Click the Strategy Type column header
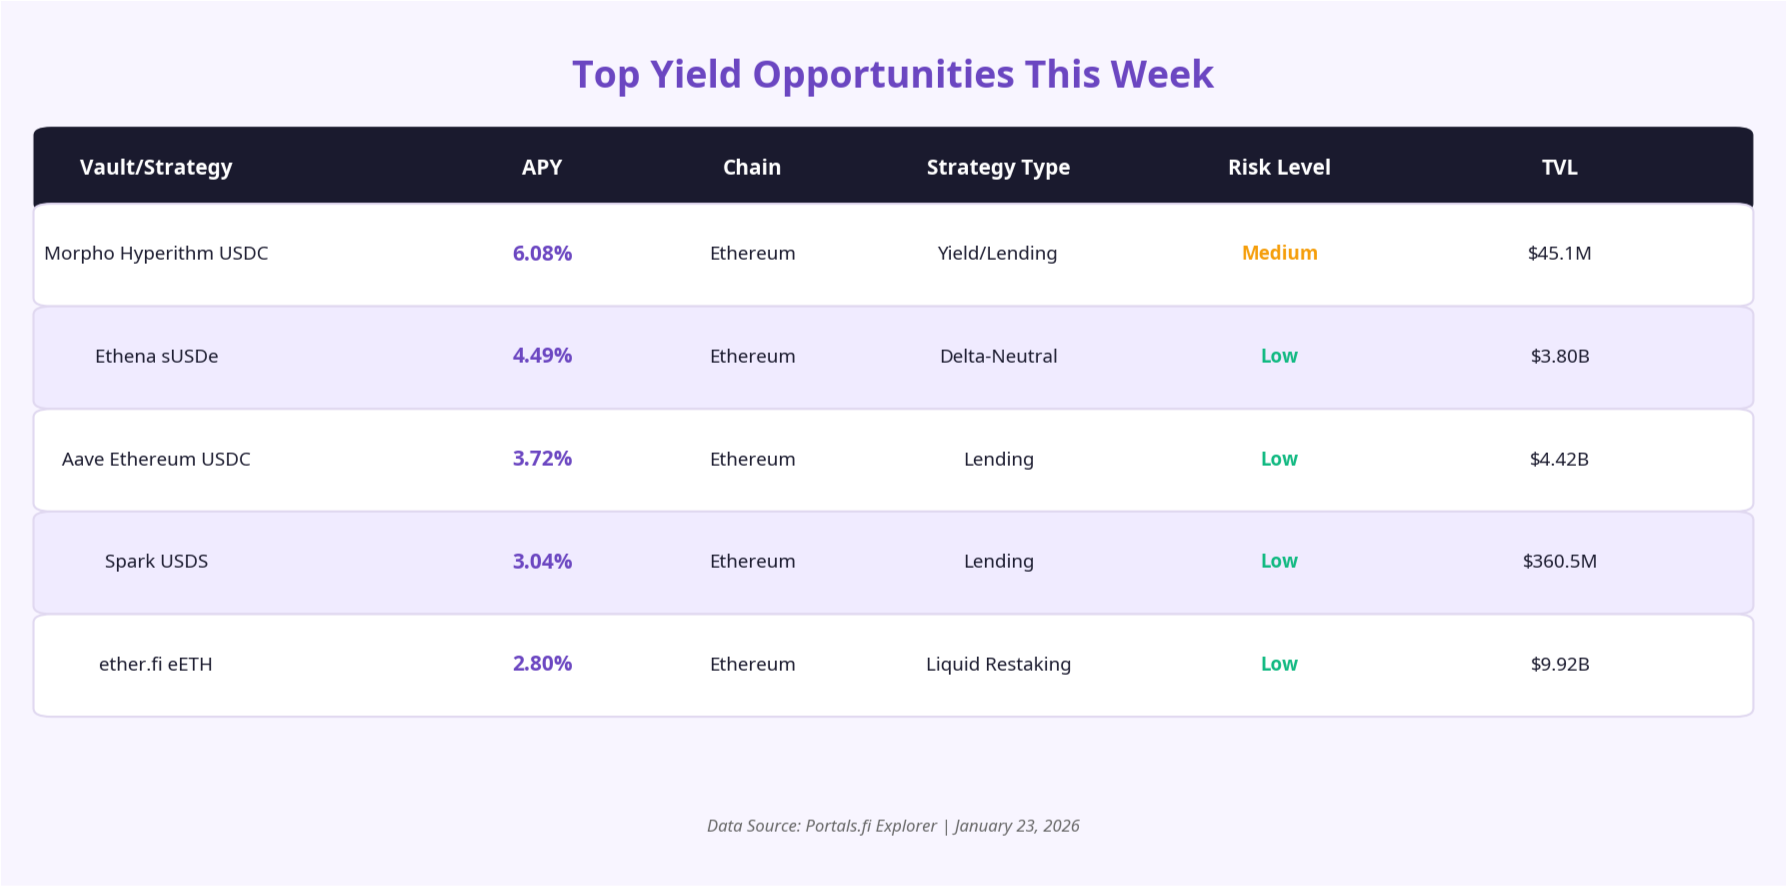This screenshot has height=886, width=1786. pyautogui.click(x=998, y=167)
